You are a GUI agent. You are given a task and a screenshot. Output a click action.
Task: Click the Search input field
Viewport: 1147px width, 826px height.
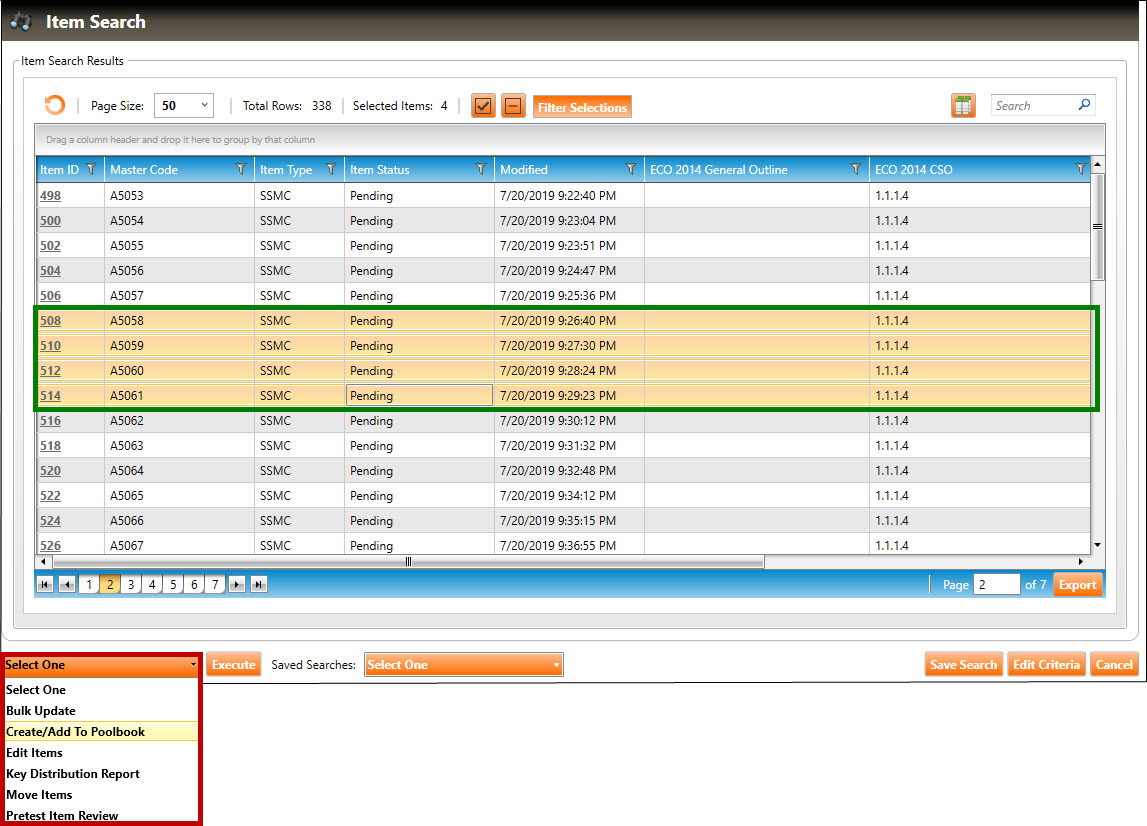1034,106
